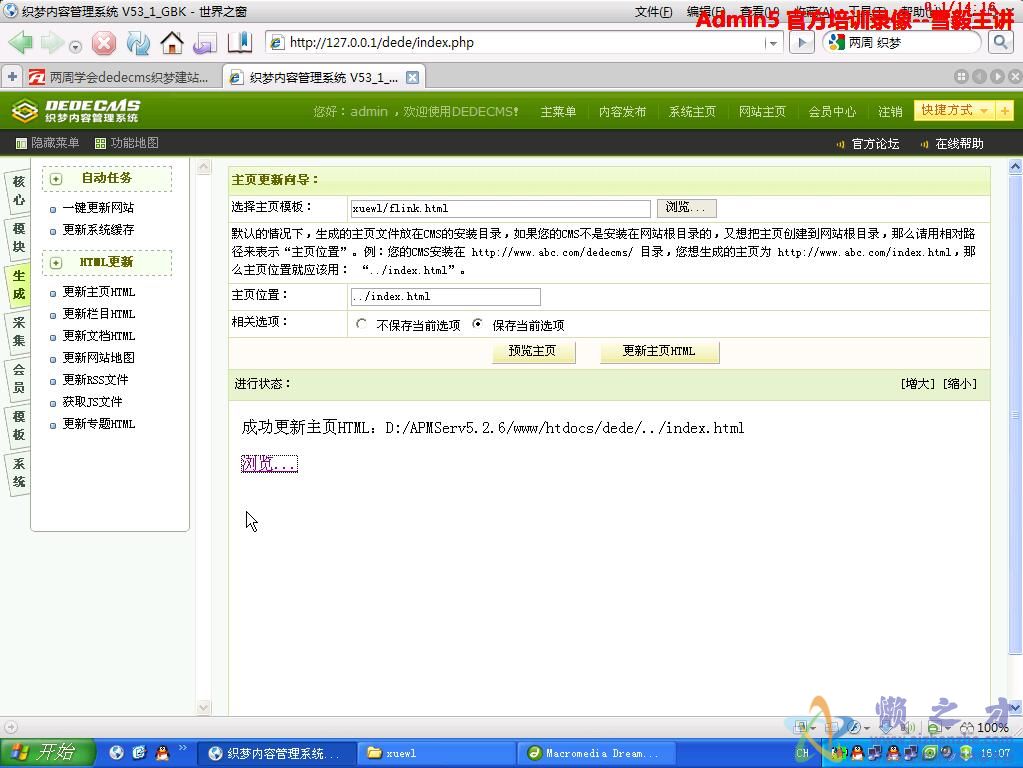The width and height of the screenshot is (1023, 768).
Task: Open the Bookmarks icon
Action: click(x=238, y=43)
